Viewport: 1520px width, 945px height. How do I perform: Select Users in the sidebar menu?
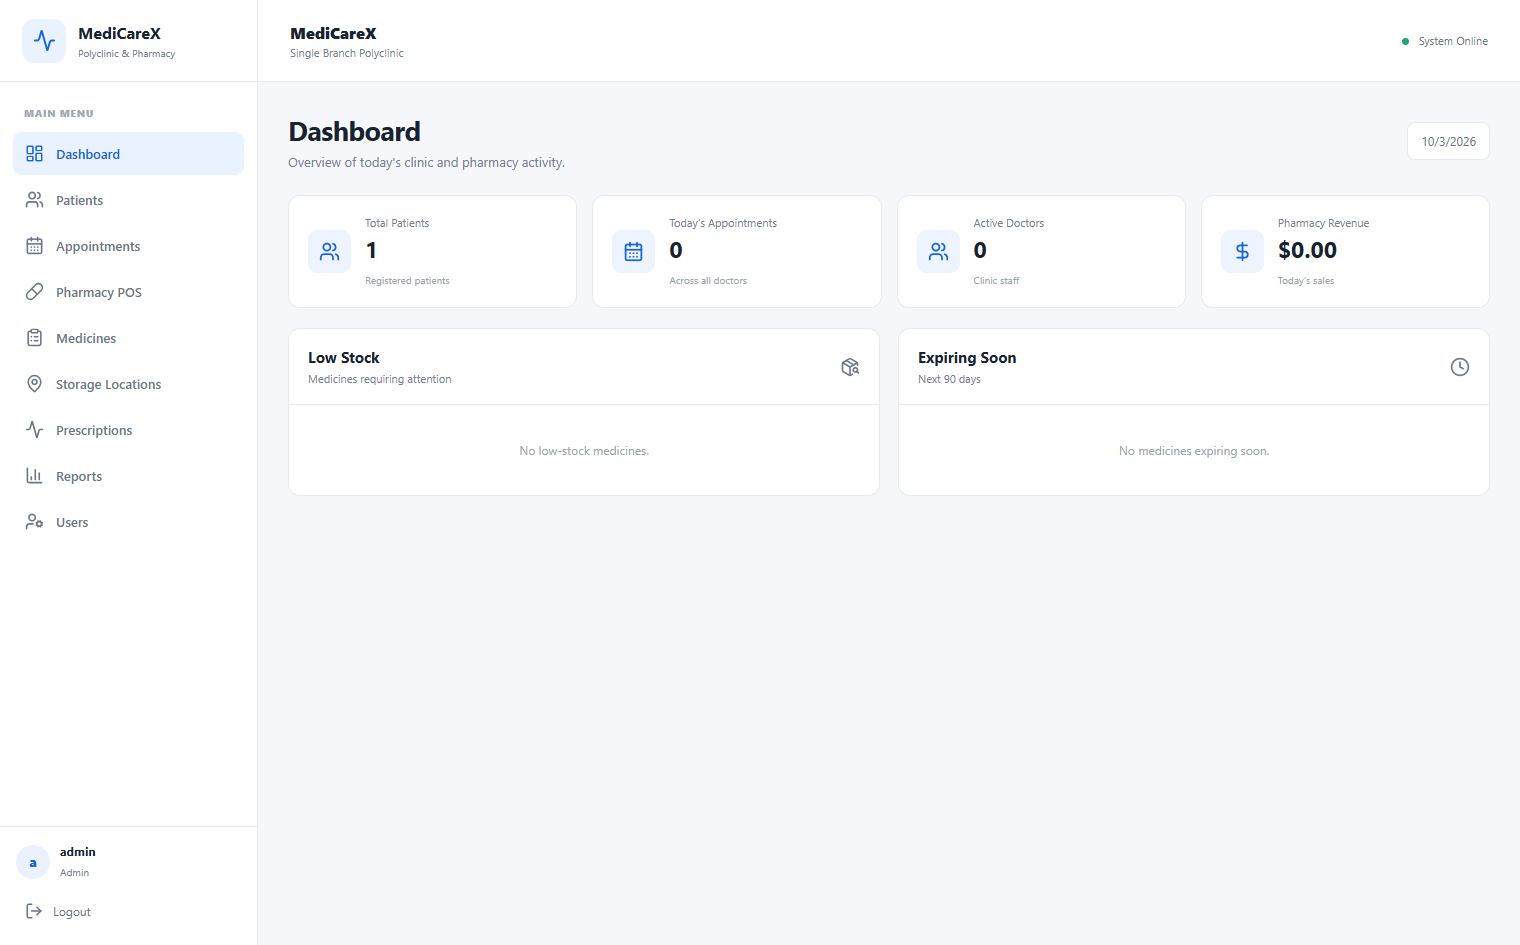click(128, 522)
